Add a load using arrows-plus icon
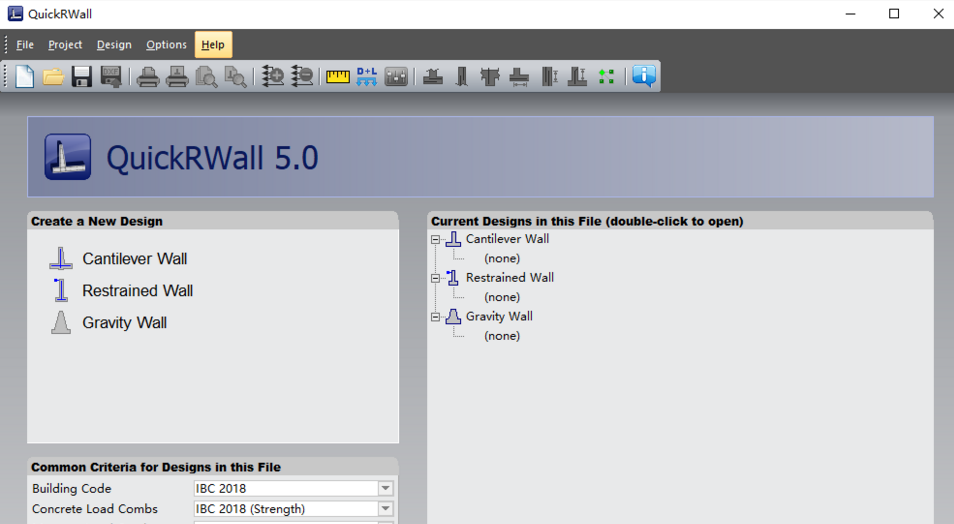The width and height of the screenshot is (954, 524). pyautogui.click(x=273, y=77)
